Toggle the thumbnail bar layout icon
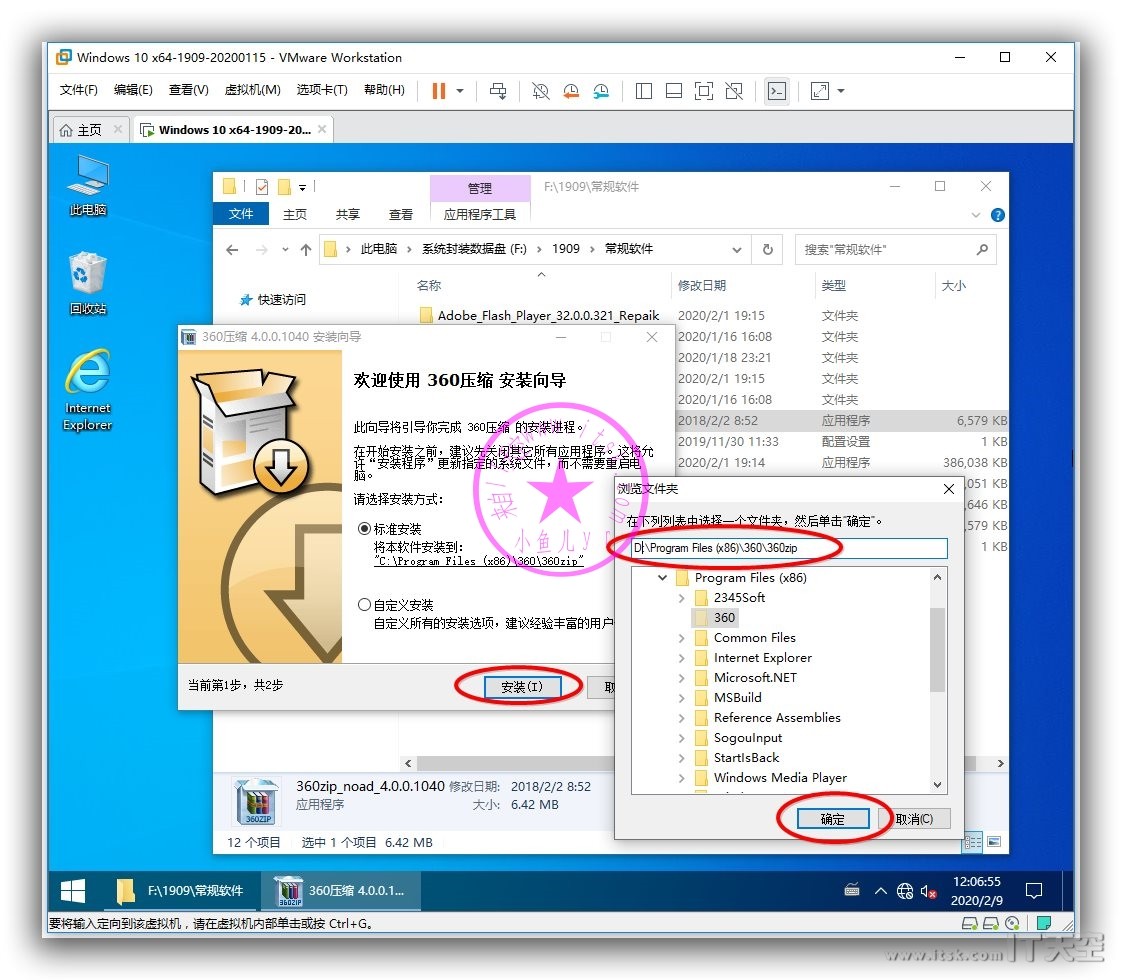Viewport: 1122px width, 980px height. click(x=673, y=91)
